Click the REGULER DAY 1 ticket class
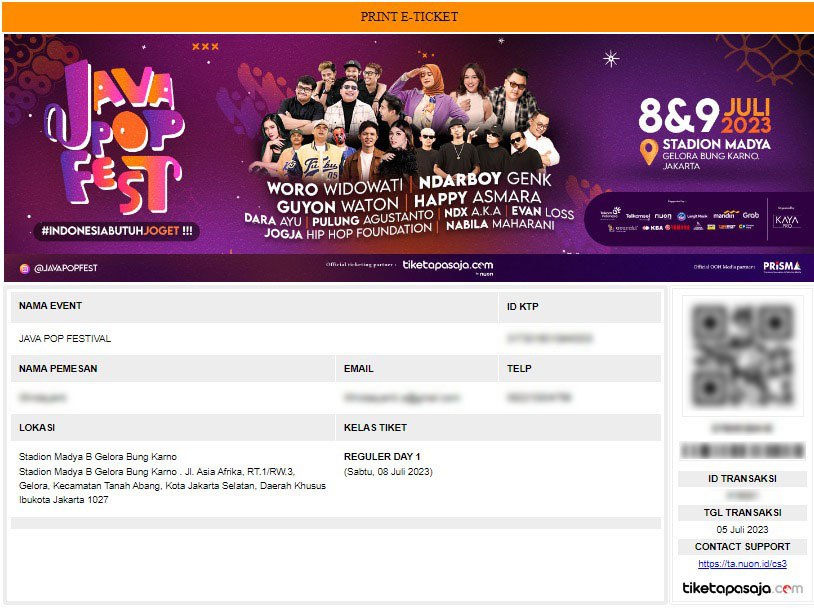Screen dimensions: 814x610 click(382, 457)
